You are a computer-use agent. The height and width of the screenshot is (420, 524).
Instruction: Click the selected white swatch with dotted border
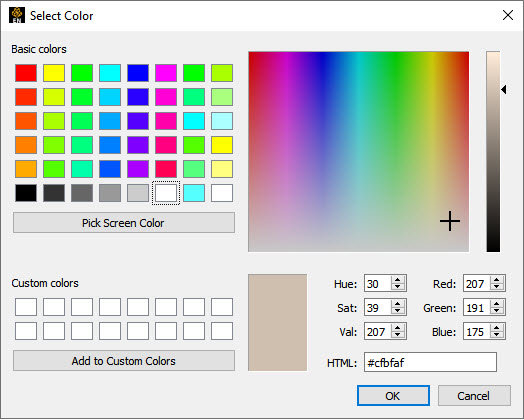[x=166, y=193]
